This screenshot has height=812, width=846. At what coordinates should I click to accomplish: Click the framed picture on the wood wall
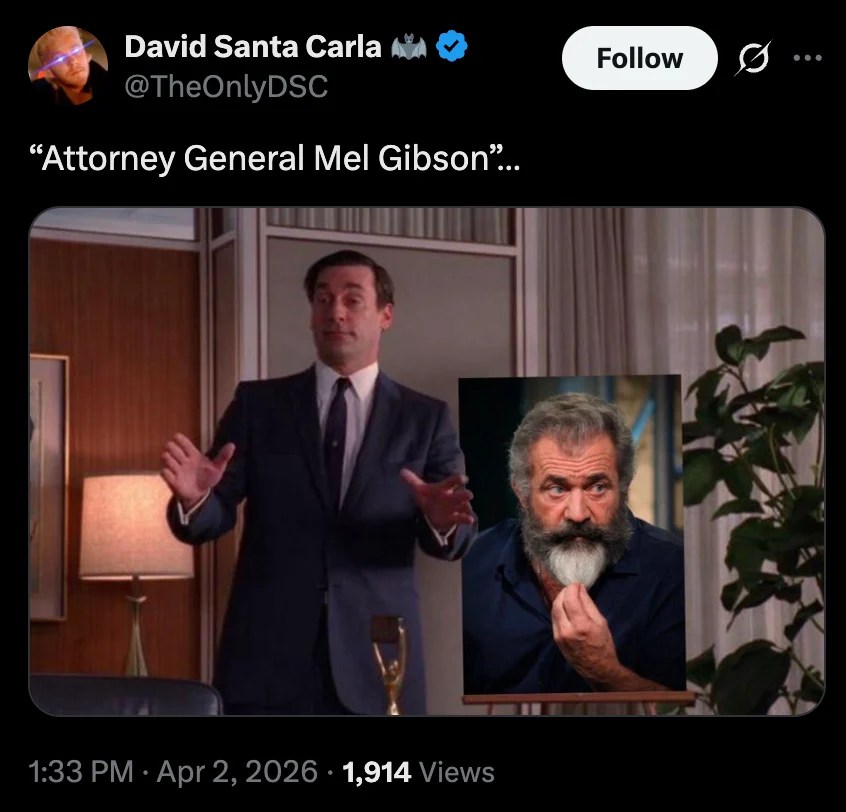point(49,487)
